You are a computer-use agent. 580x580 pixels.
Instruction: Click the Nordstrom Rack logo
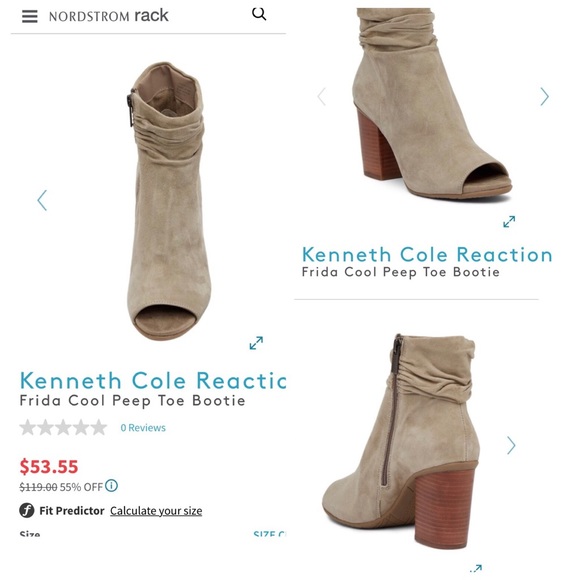coord(109,16)
